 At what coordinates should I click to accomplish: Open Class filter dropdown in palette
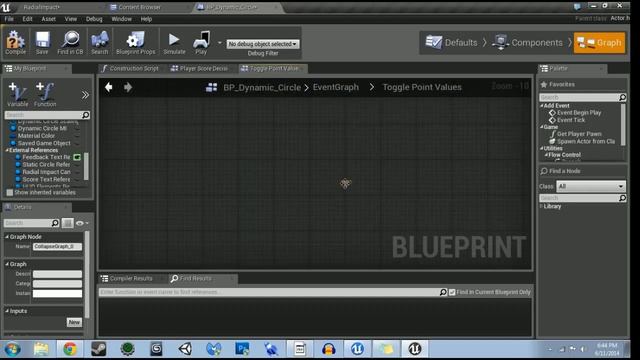(591, 187)
